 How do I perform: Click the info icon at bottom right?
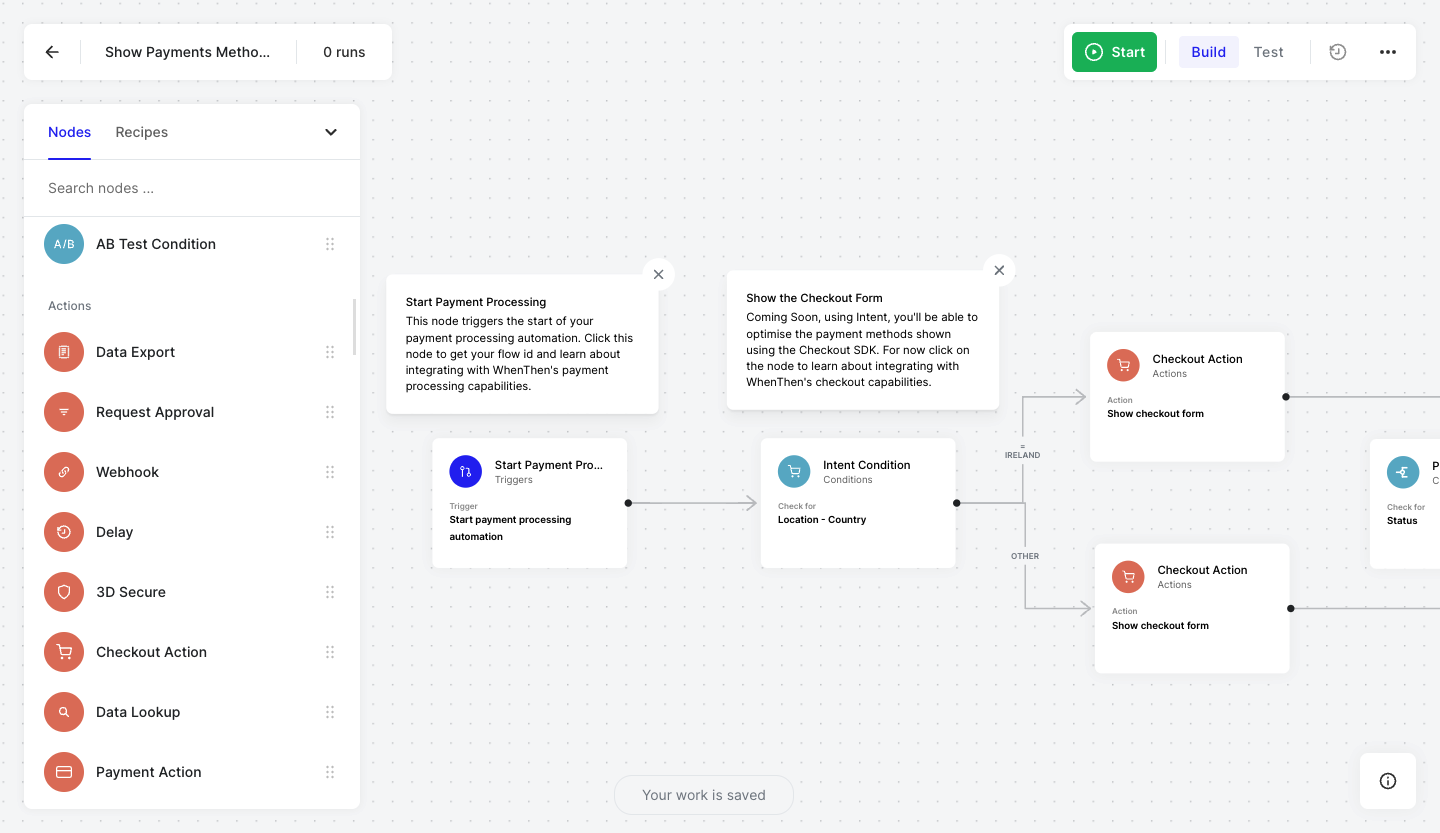click(x=1387, y=781)
